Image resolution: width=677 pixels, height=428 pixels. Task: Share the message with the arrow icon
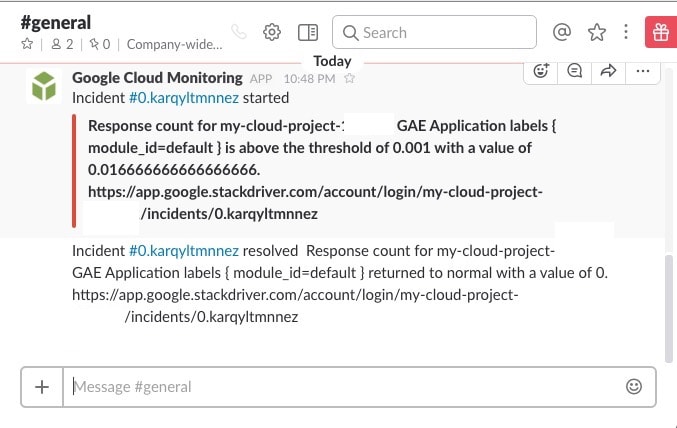pyautogui.click(x=608, y=70)
